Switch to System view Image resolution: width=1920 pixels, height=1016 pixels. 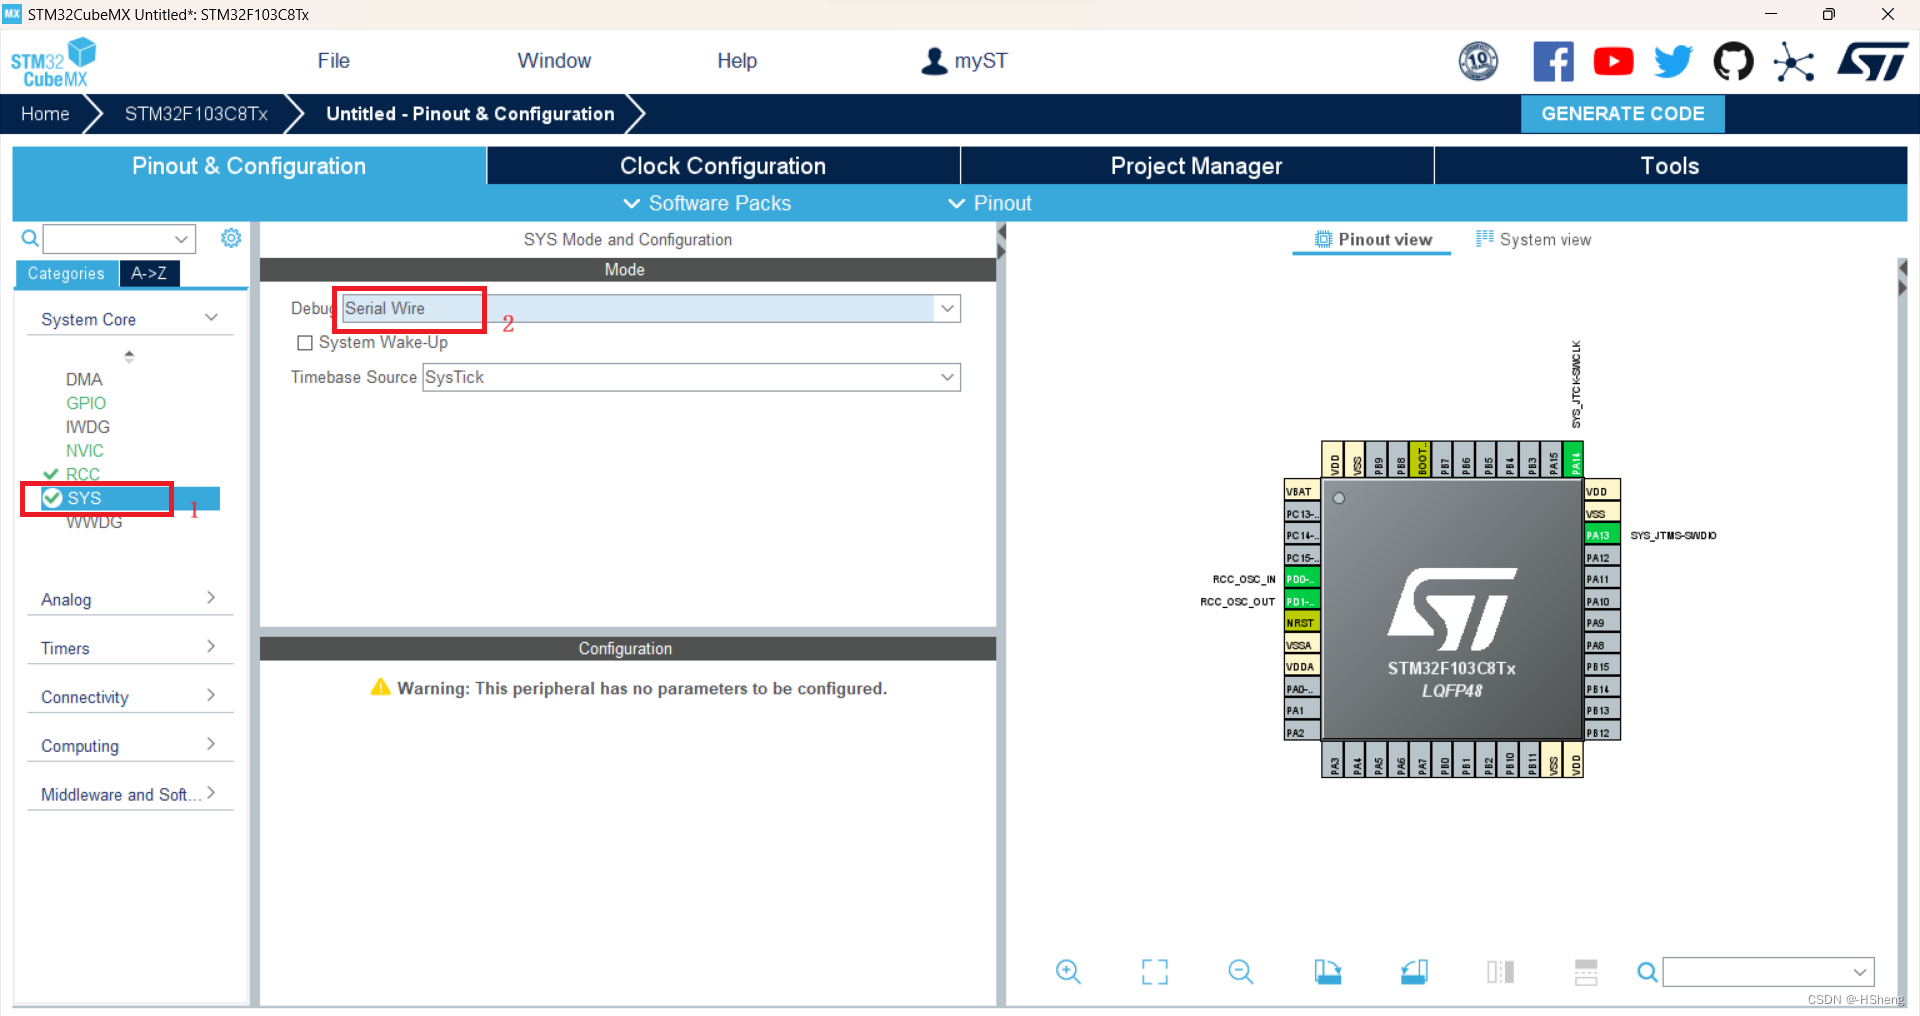click(1545, 239)
